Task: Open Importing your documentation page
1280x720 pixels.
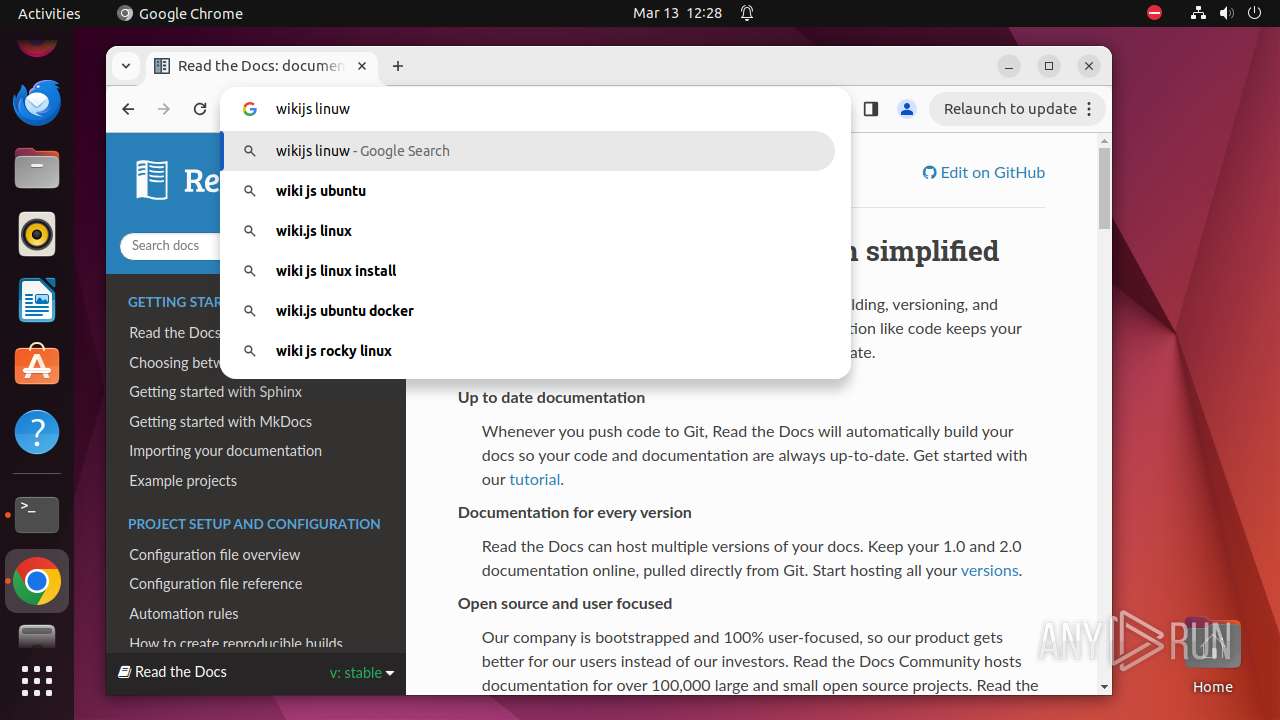Action: click(225, 451)
